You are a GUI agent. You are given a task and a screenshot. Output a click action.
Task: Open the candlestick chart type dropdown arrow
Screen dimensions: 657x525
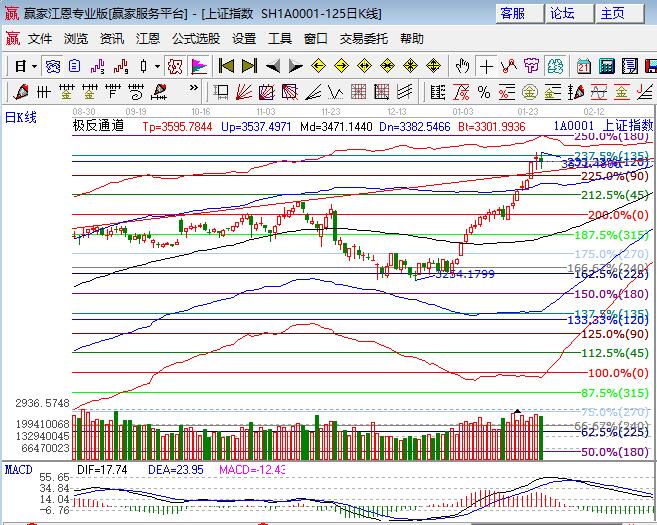[x=157, y=66]
